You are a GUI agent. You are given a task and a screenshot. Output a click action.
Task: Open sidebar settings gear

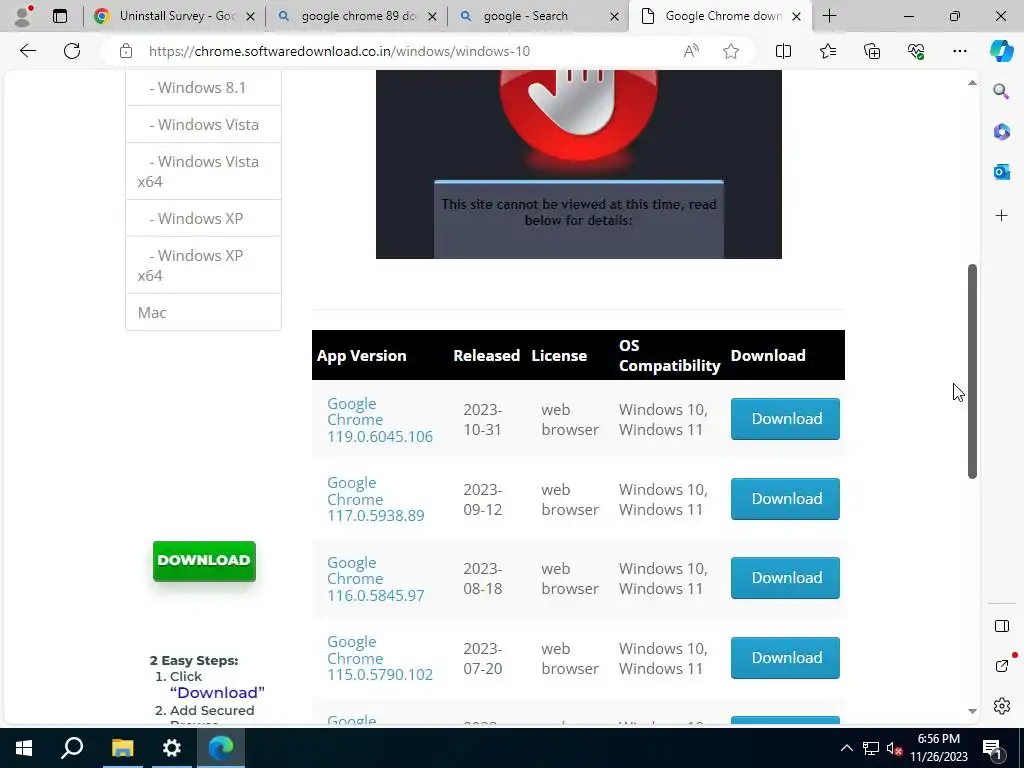click(x=1001, y=706)
